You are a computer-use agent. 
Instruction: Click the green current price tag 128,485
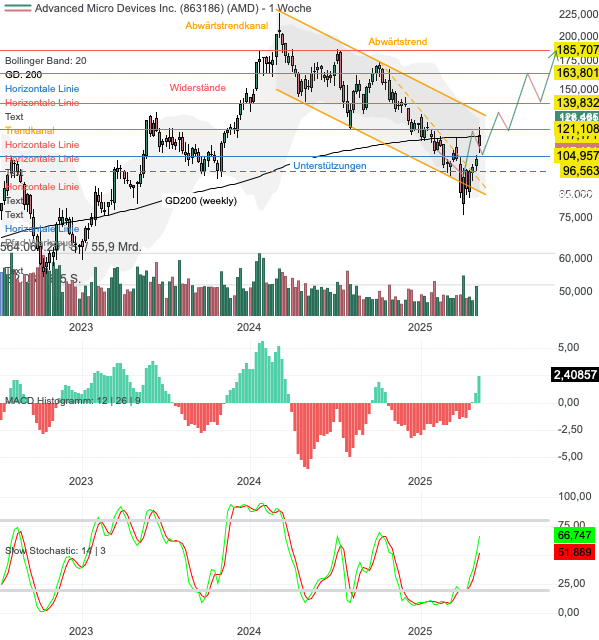point(577,117)
